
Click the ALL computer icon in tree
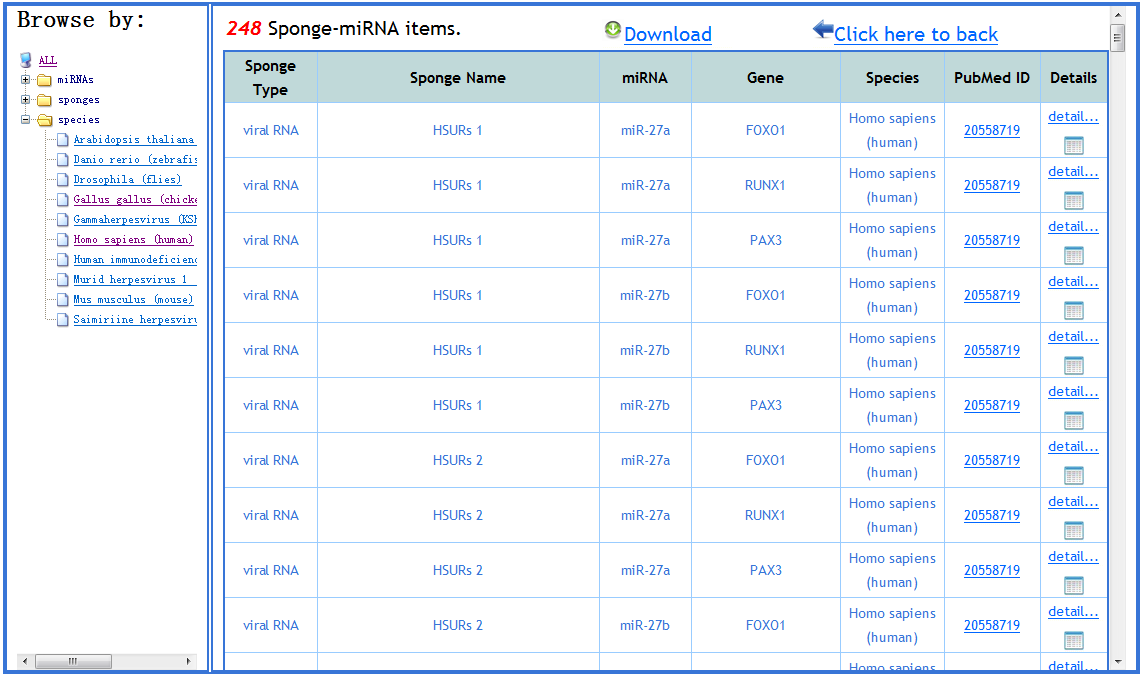point(26,60)
